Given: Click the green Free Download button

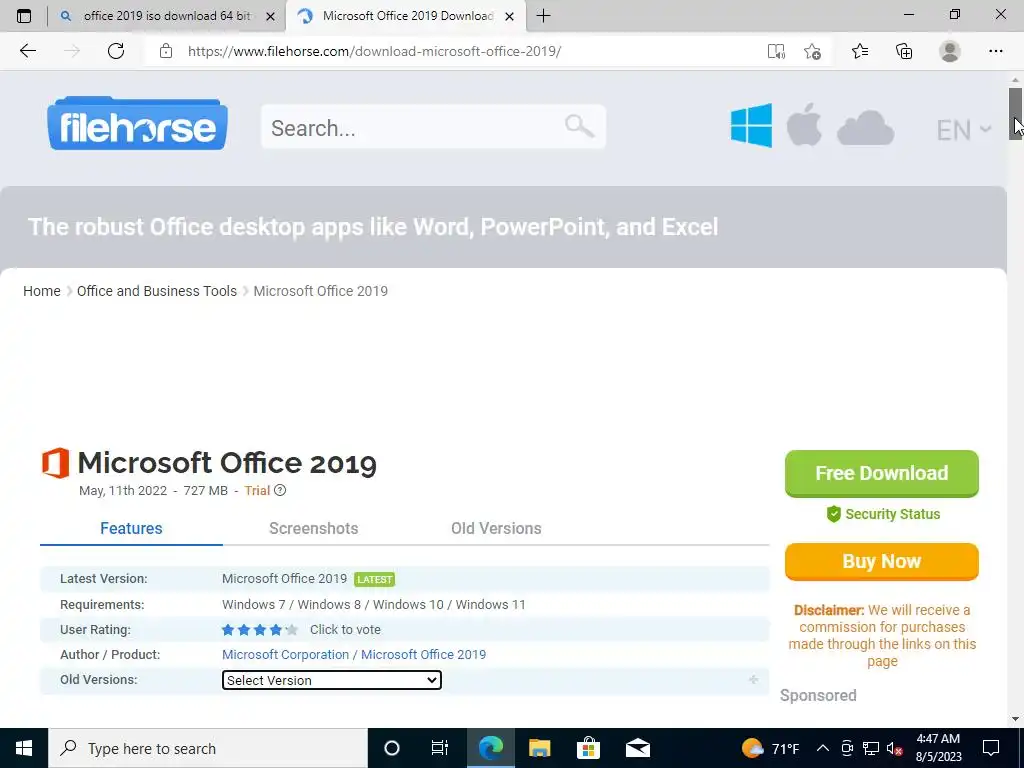Looking at the screenshot, I should click(882, 473).
